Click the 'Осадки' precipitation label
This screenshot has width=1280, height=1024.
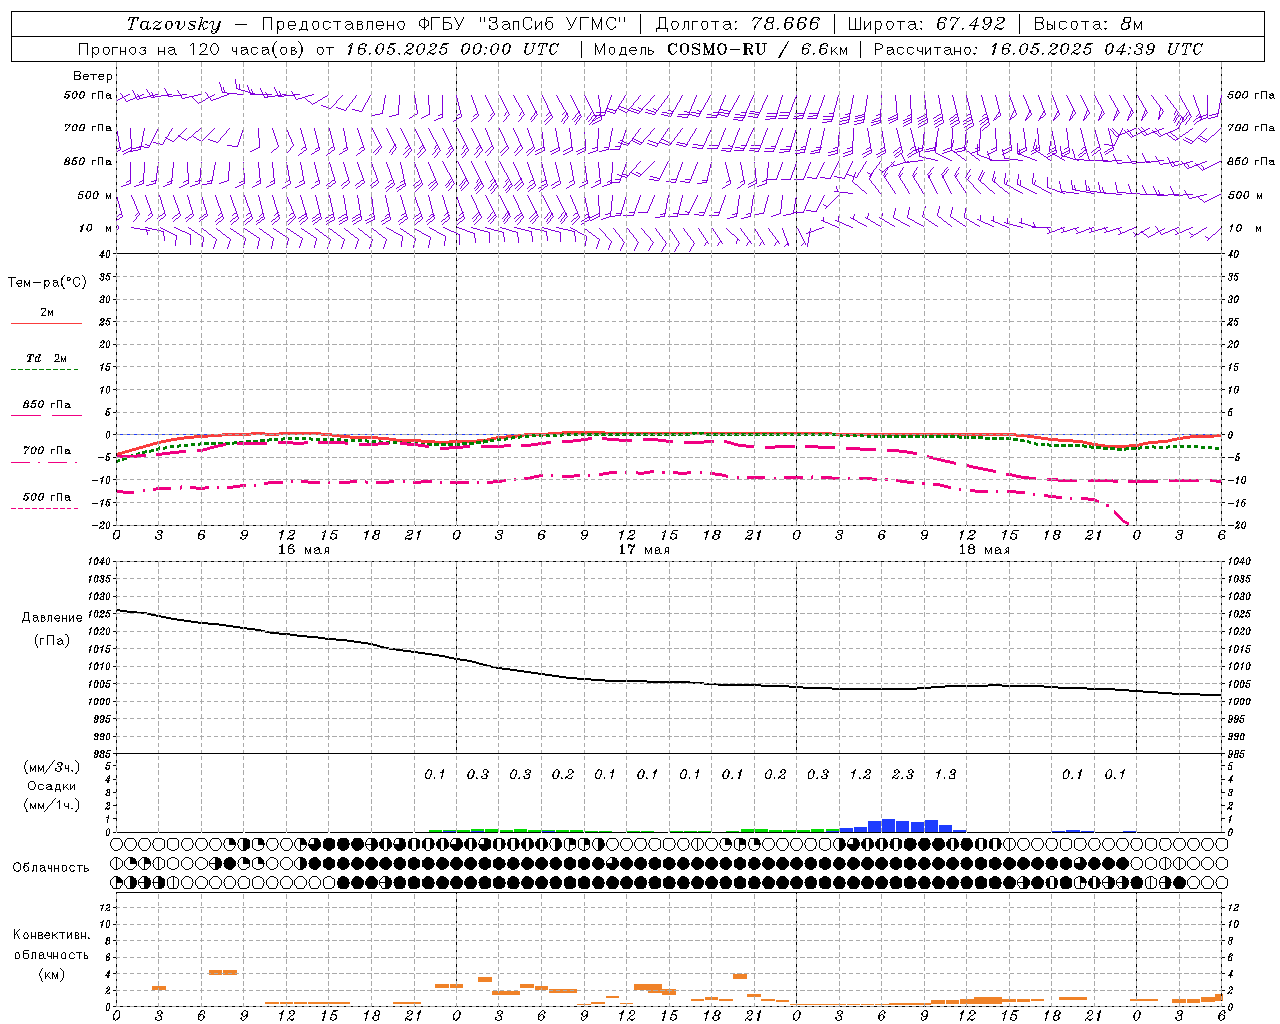click(x=52, y=786)
